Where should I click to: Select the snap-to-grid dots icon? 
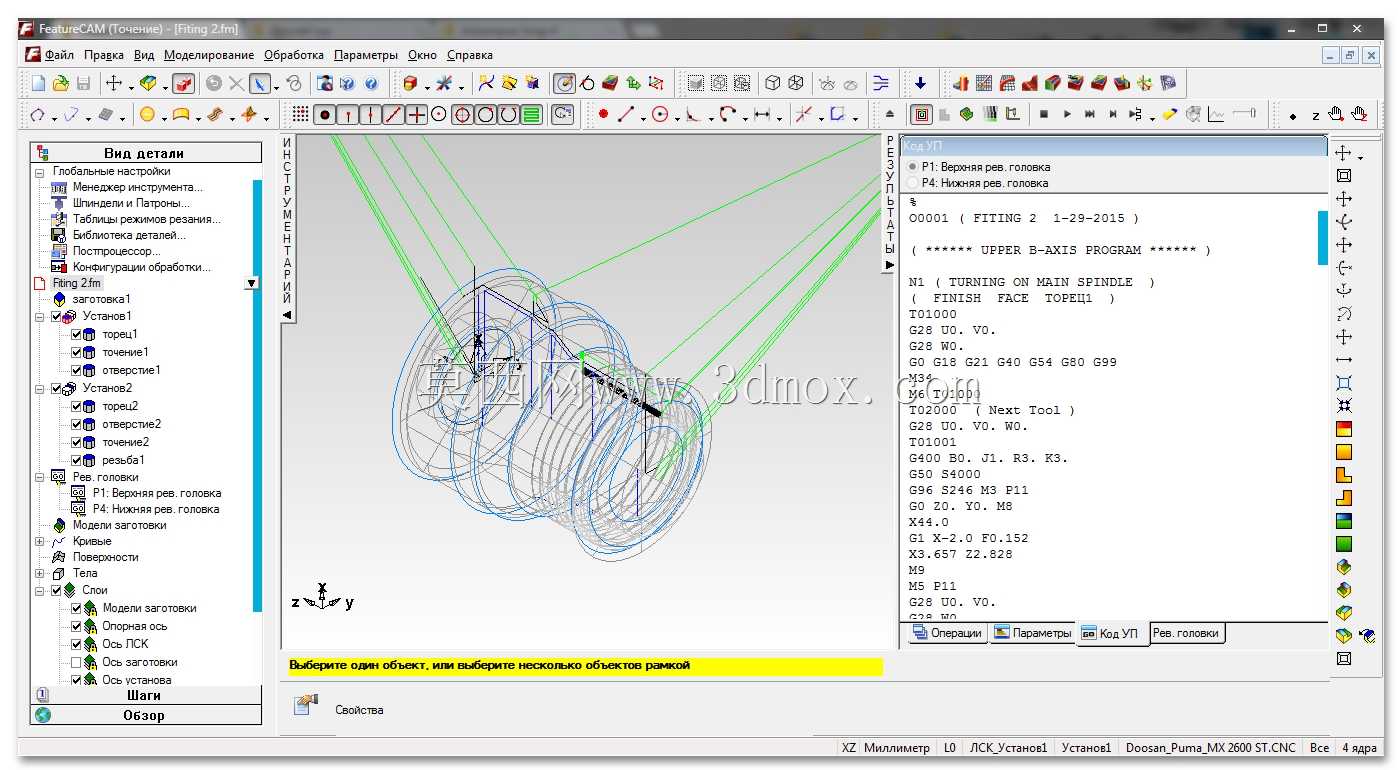coord(300,115)
